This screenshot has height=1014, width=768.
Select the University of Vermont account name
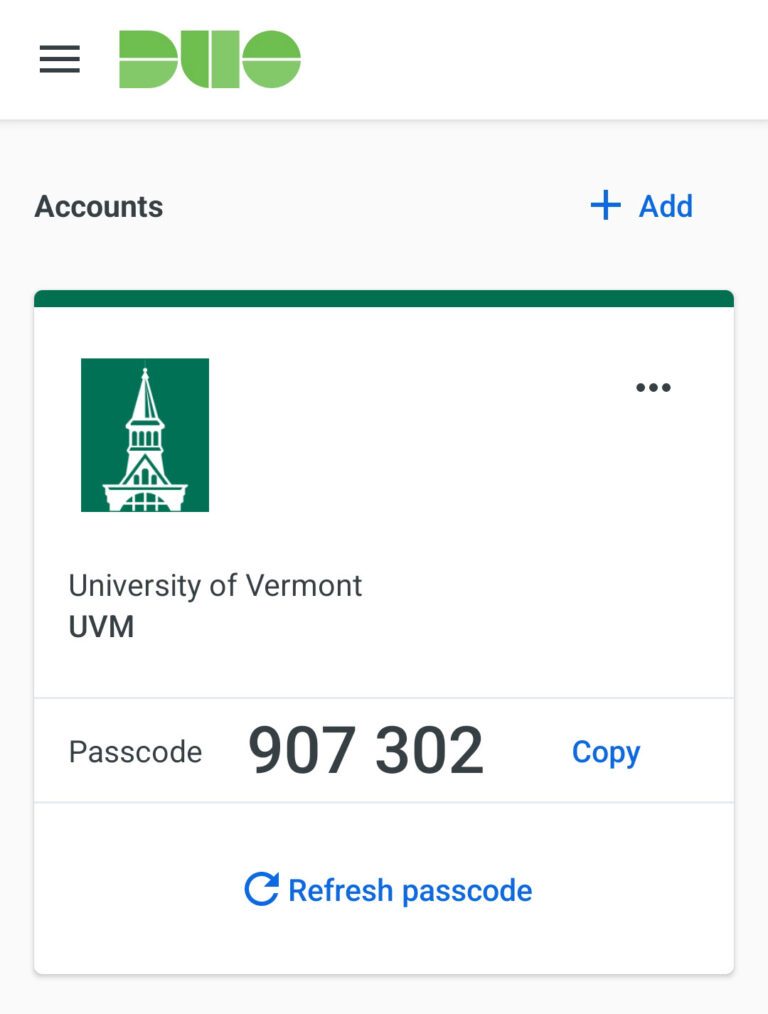[214, 585]
